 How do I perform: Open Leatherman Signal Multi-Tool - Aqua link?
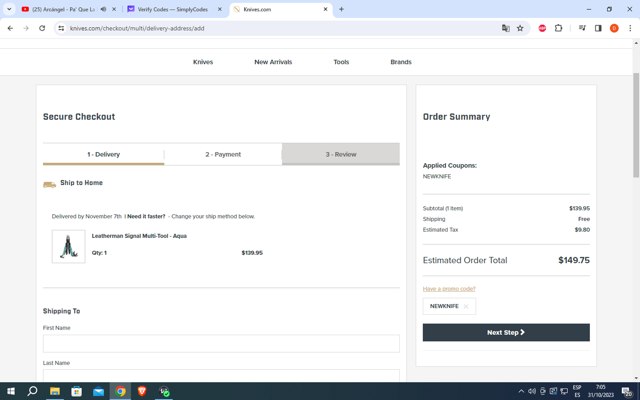click(139, 236)
